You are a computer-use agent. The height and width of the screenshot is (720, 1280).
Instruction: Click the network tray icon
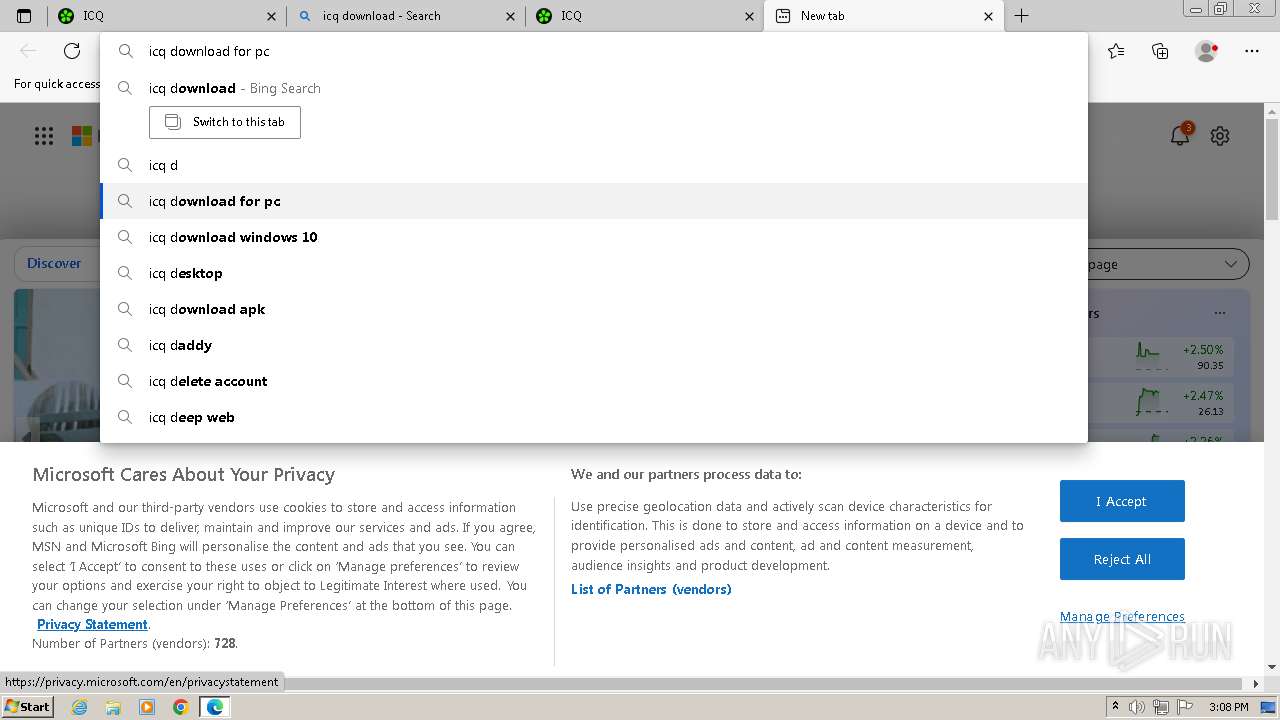pyautogui.click(x=1161, y=707)
